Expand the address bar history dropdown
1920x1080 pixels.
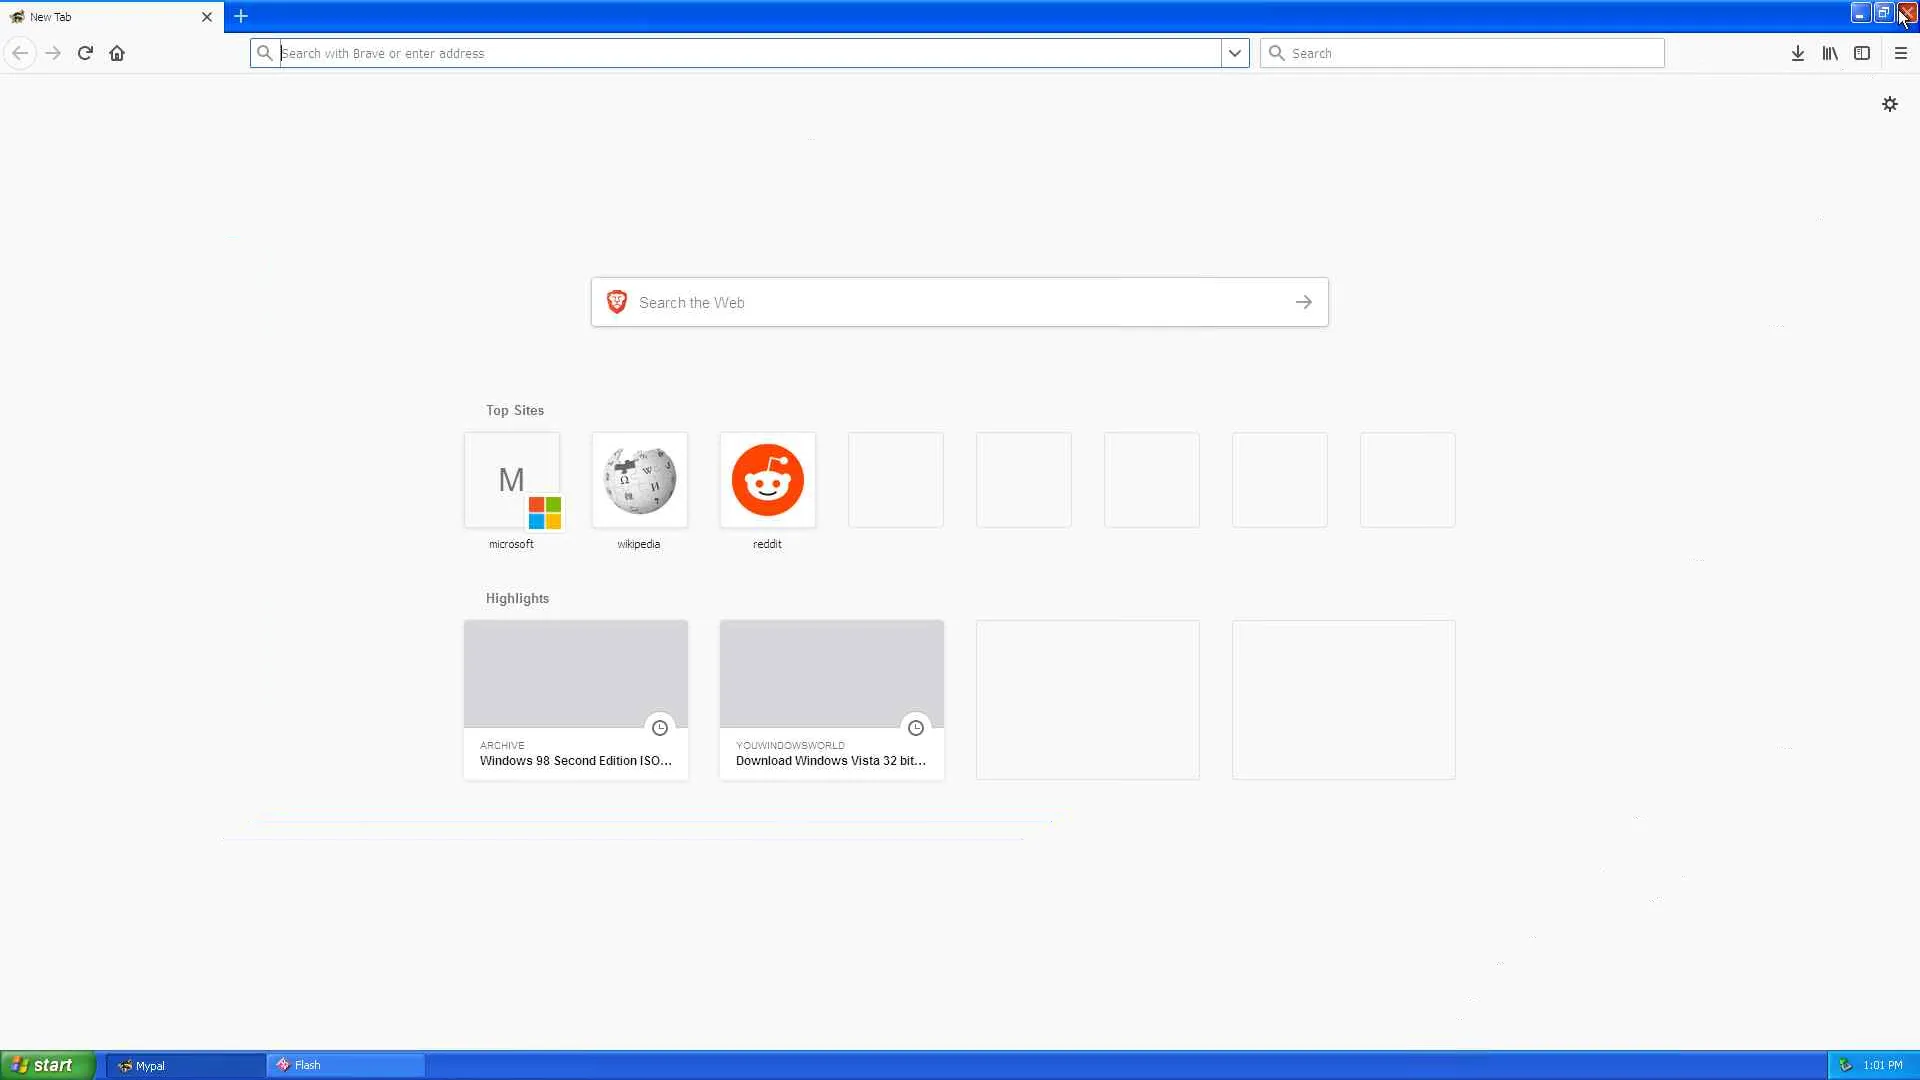pos(1235,53)
